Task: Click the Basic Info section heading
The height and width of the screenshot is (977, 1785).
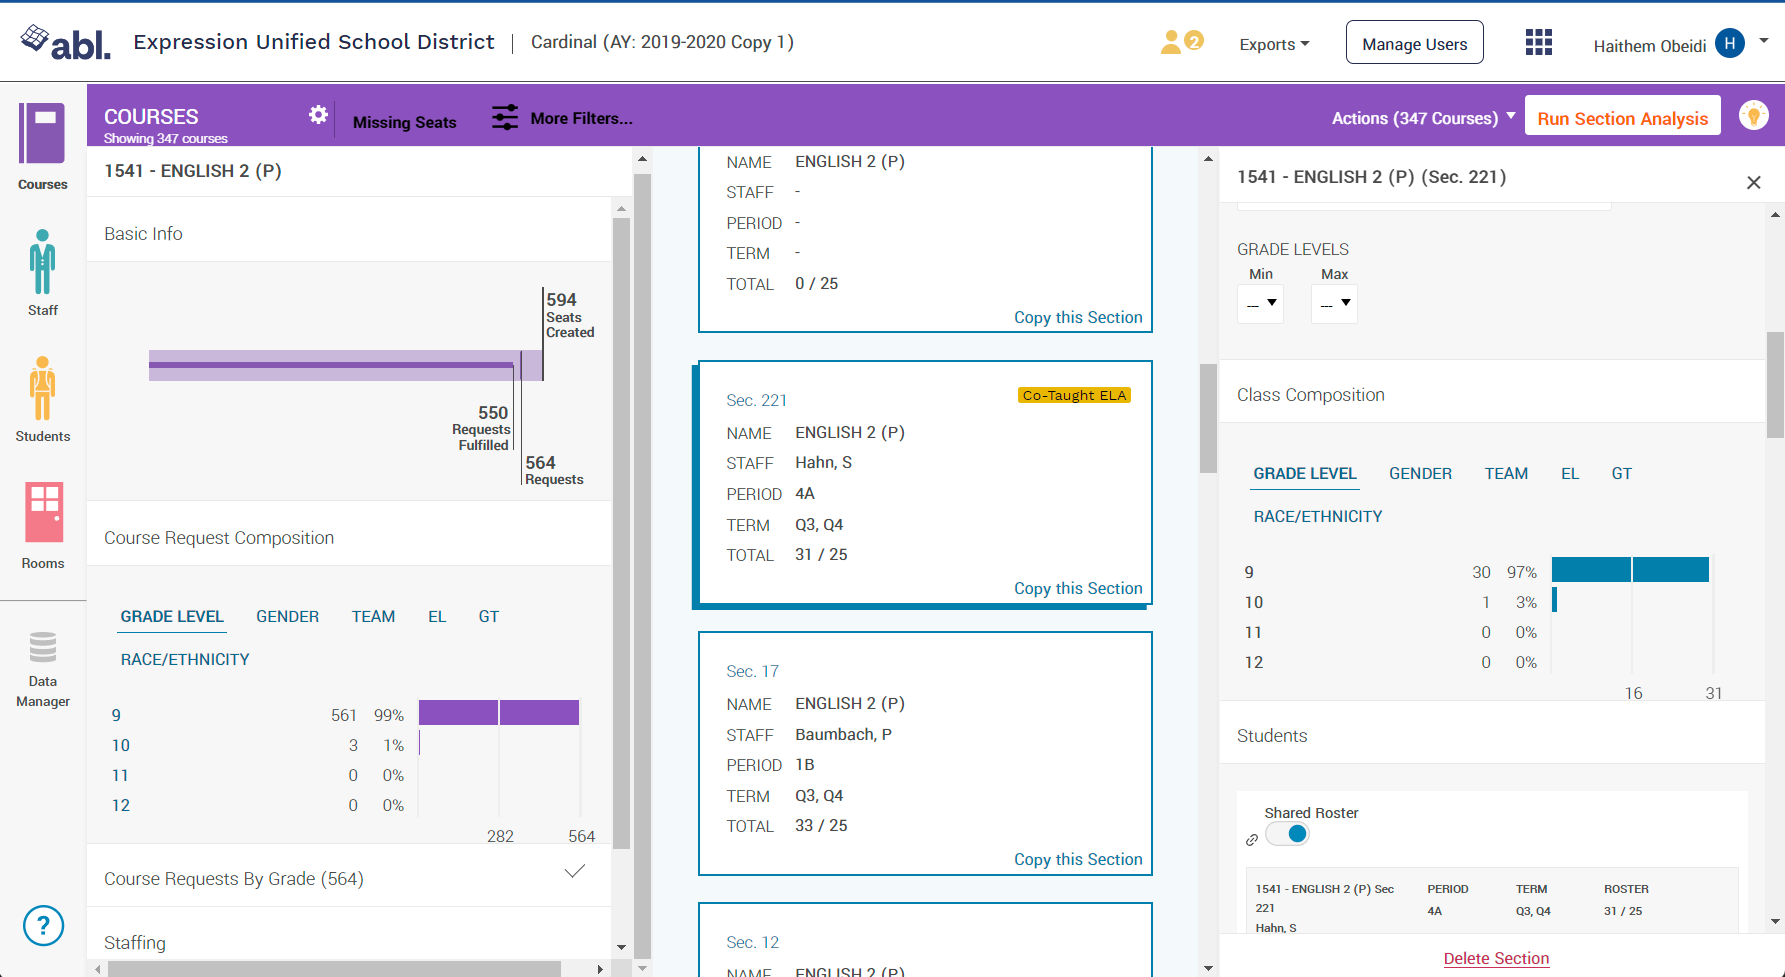Action: (143, 233)
